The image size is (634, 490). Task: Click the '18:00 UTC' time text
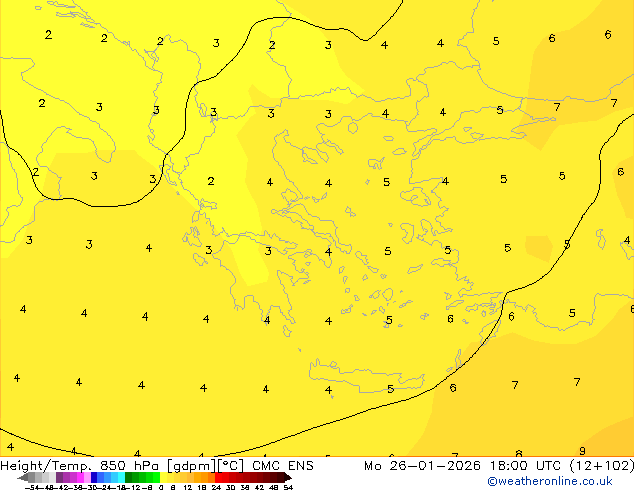tap(525, 466)
